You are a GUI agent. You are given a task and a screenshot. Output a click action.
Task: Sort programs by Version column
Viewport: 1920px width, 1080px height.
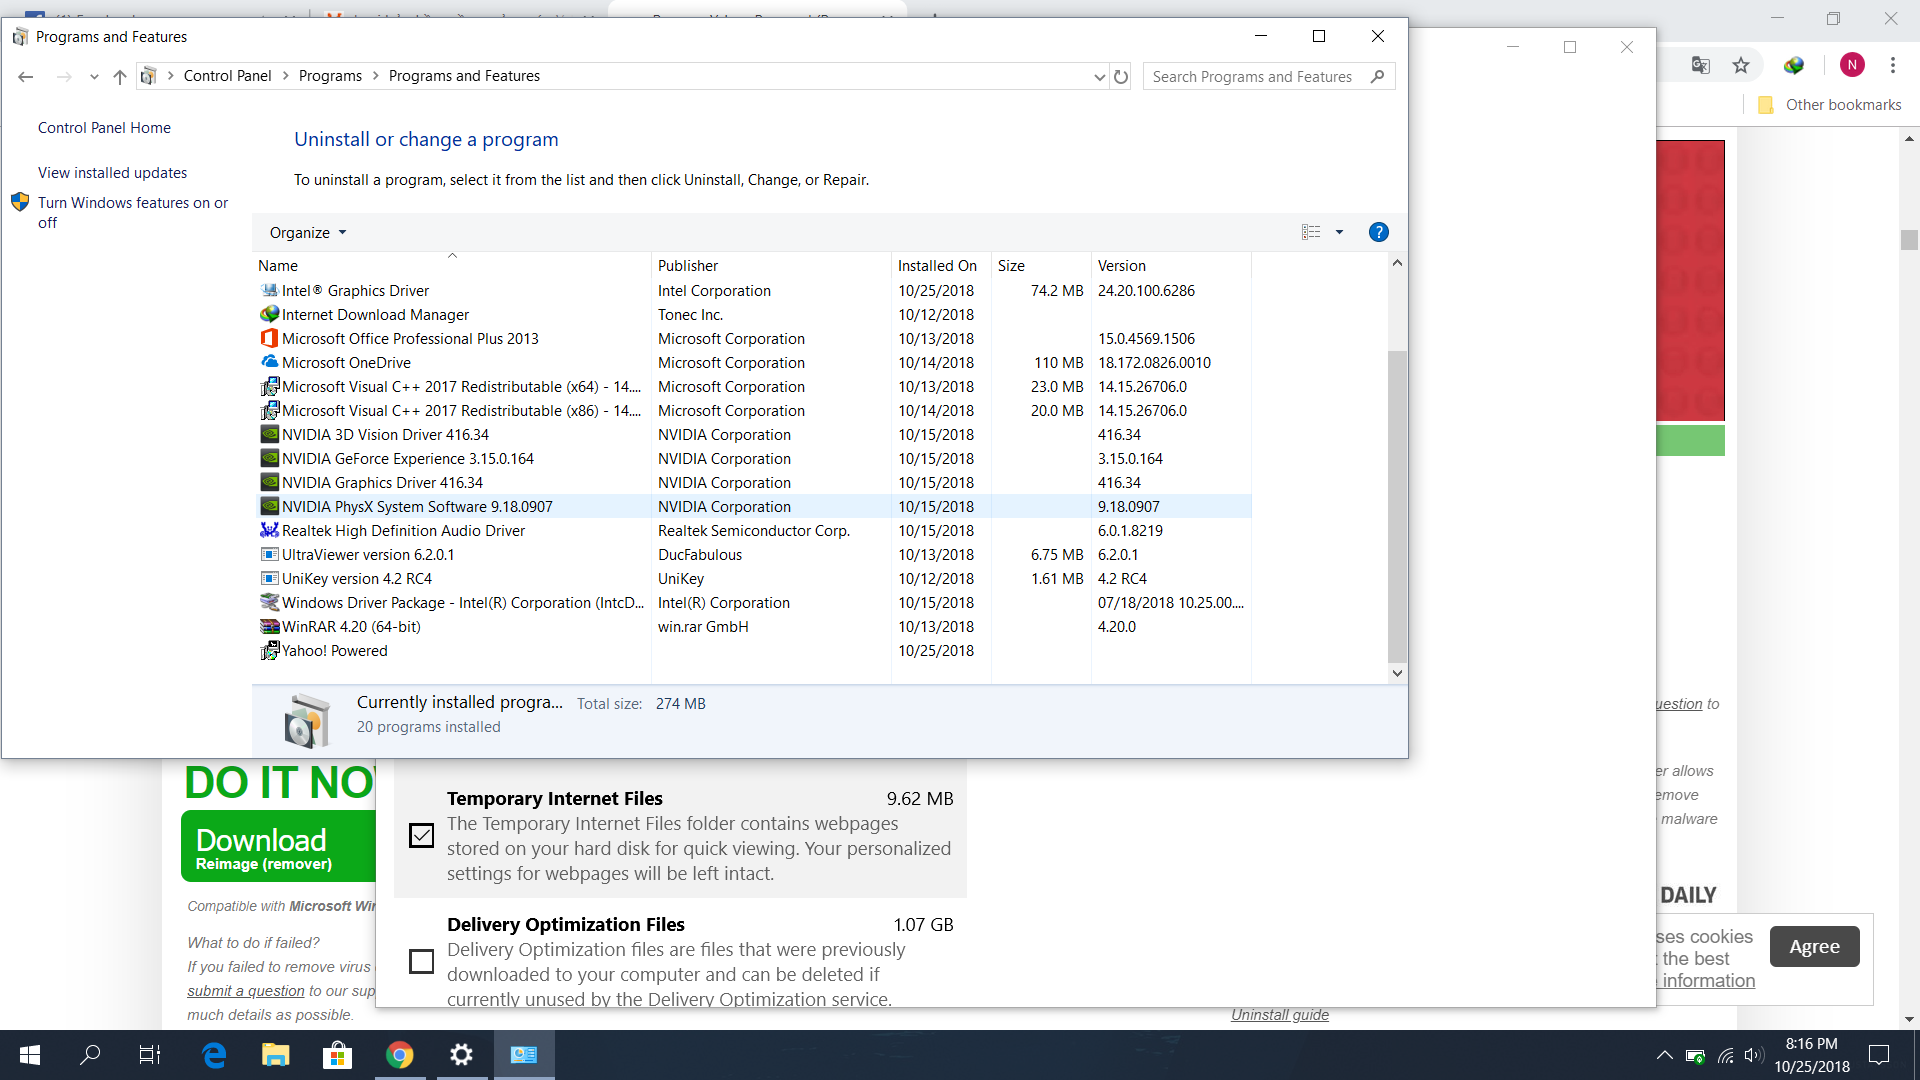[1171, 266]
